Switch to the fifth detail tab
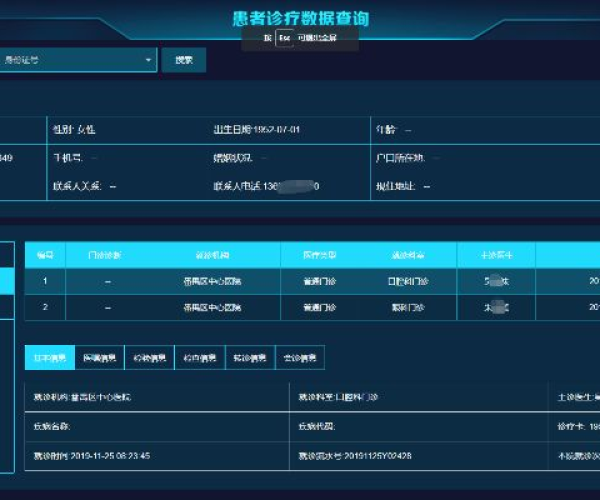The image size is (600, 500). click(x=250, y=358)
